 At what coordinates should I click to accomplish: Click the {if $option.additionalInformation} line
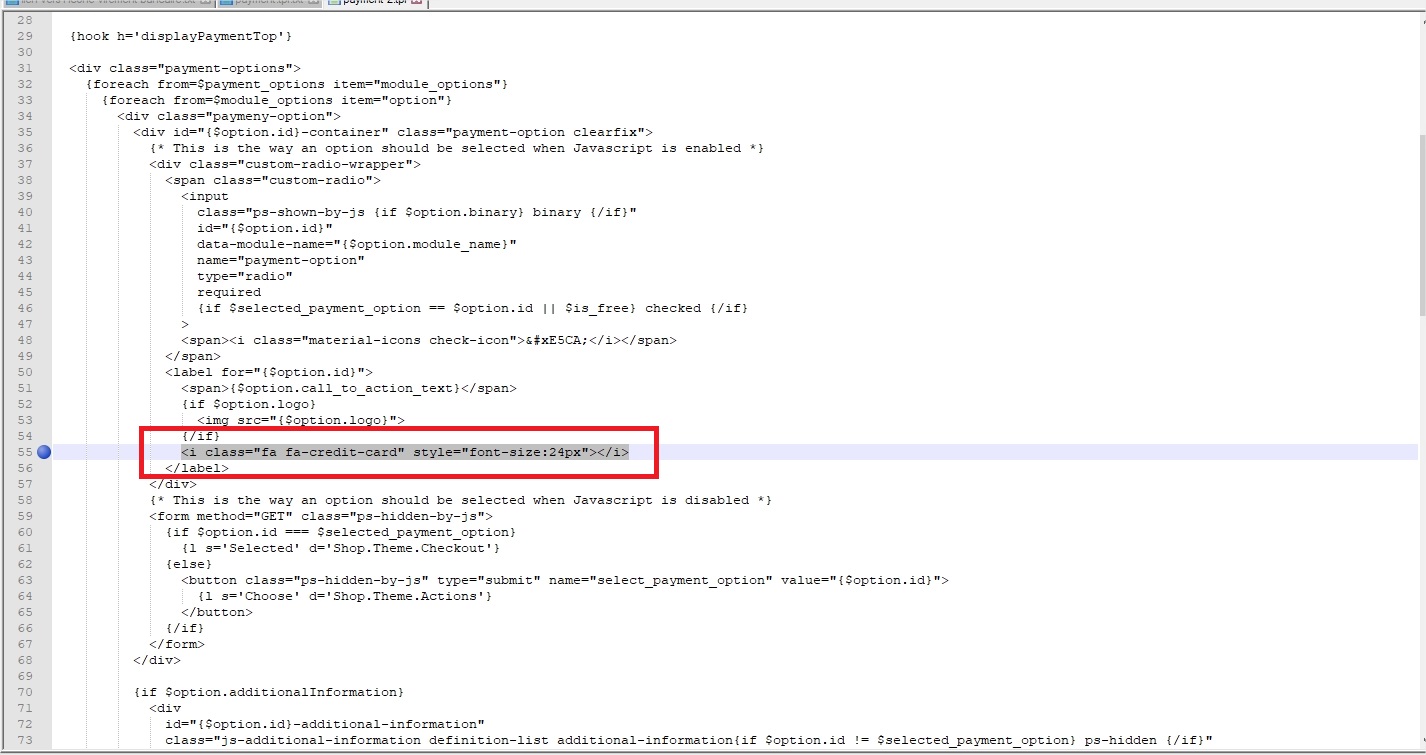(x=269, y=692)
